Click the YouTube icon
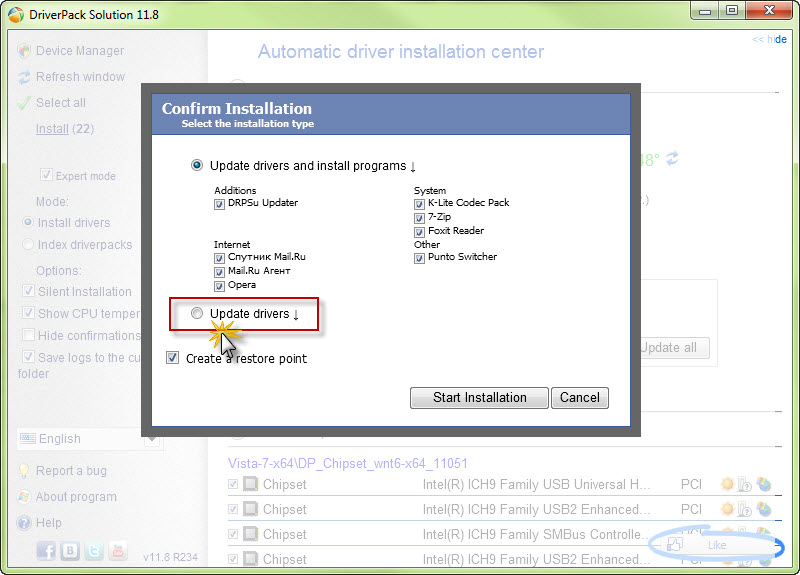Image resolution: width=800 pixels, height=575 pixels. (118, 551)
